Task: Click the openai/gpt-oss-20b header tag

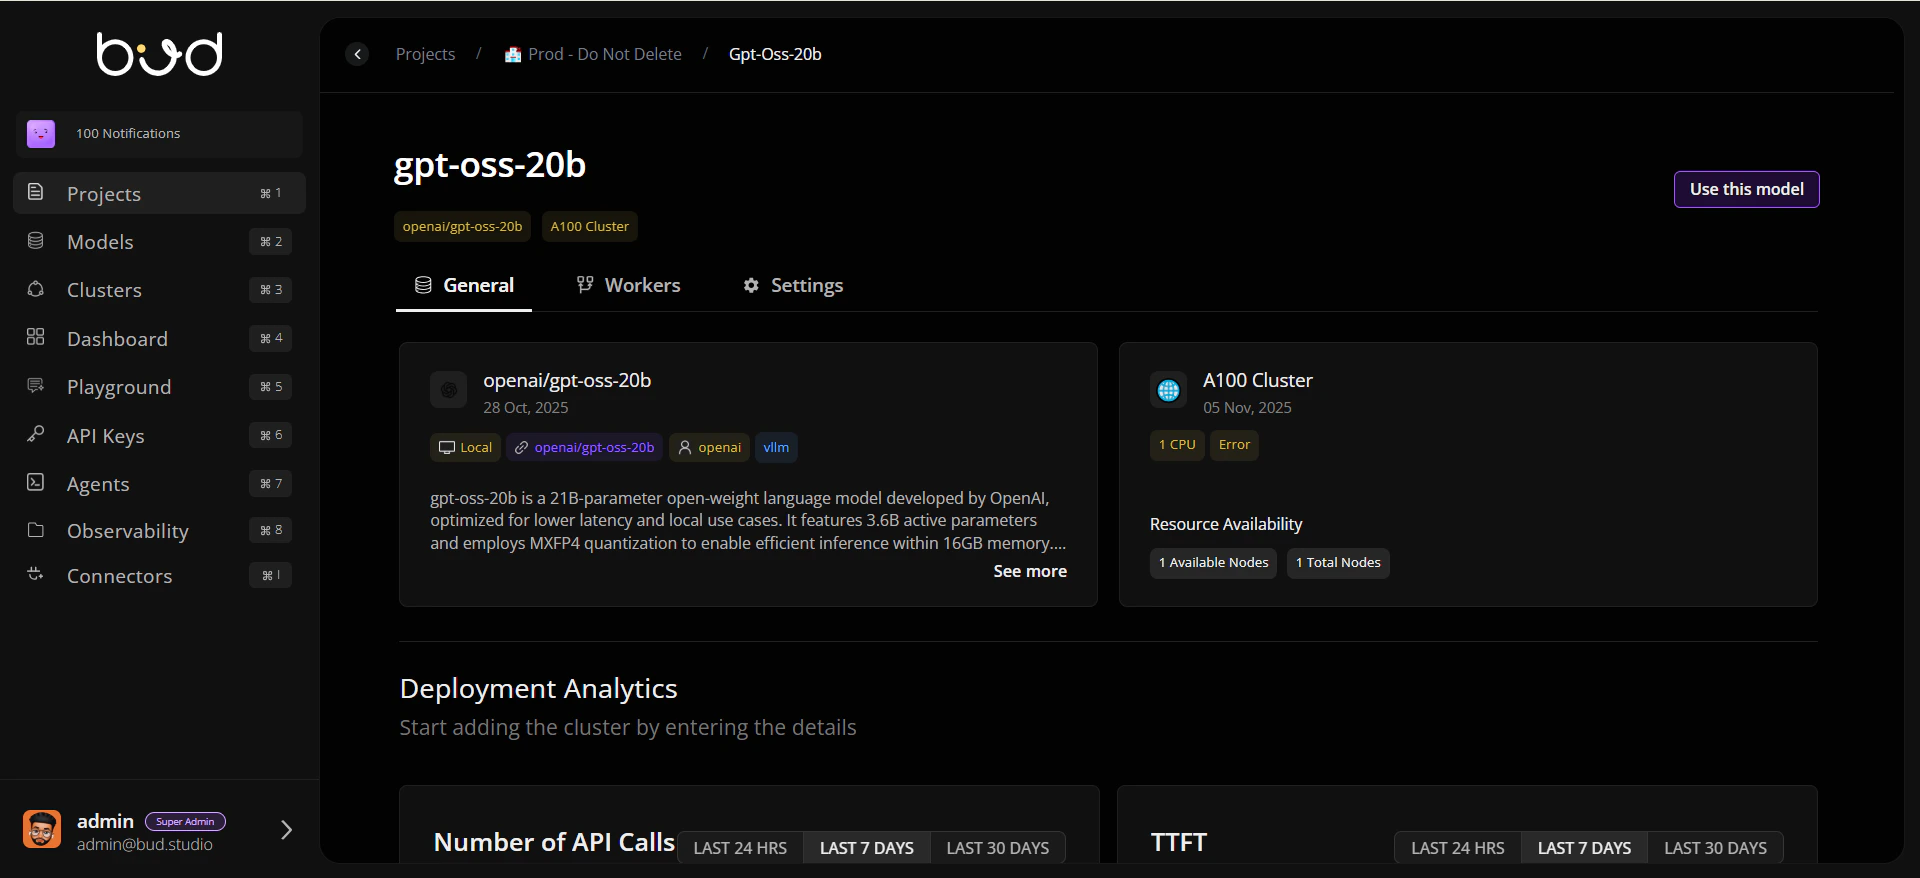Action: pyautogui.click(x=462, y=227)
